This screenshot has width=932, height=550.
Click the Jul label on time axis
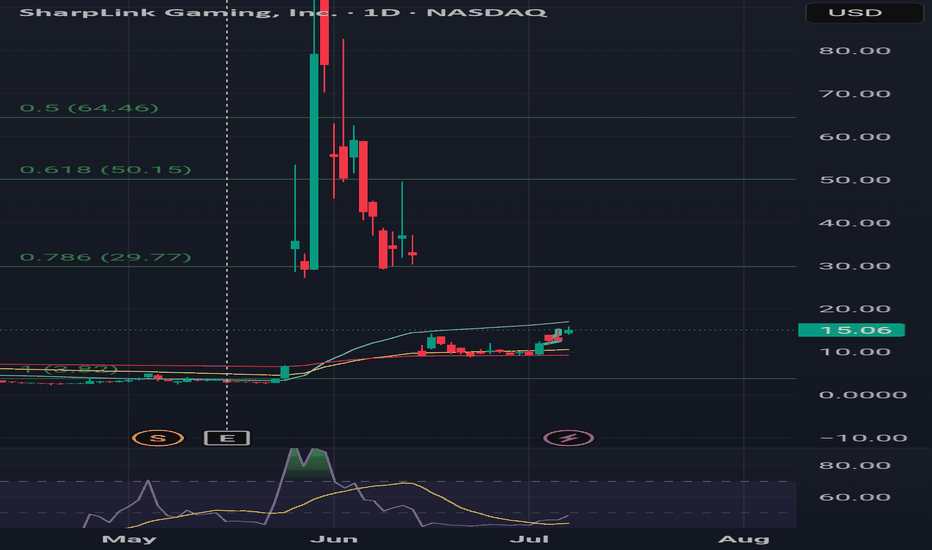(529, 539)
